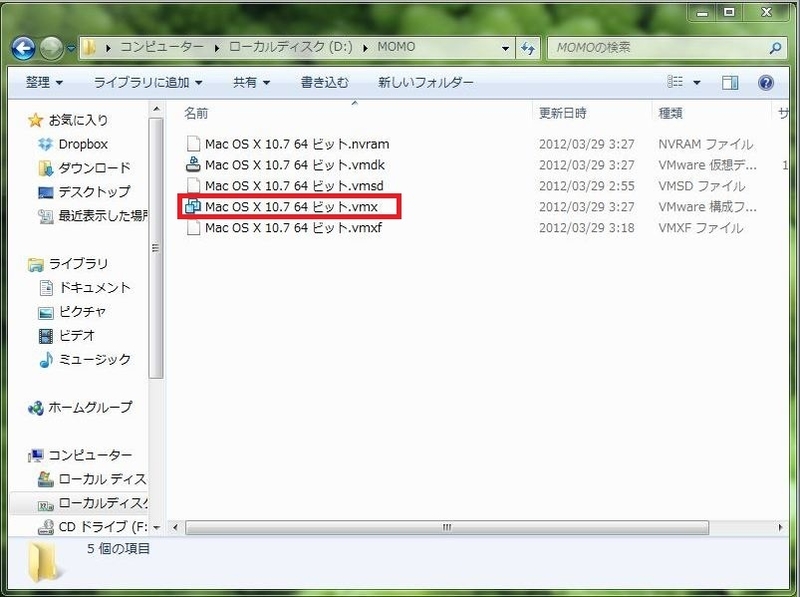Select the ローカルディスク (D:) breadcrumb segment
This screenshot has width=800, height=597.
tap(290, 47)
